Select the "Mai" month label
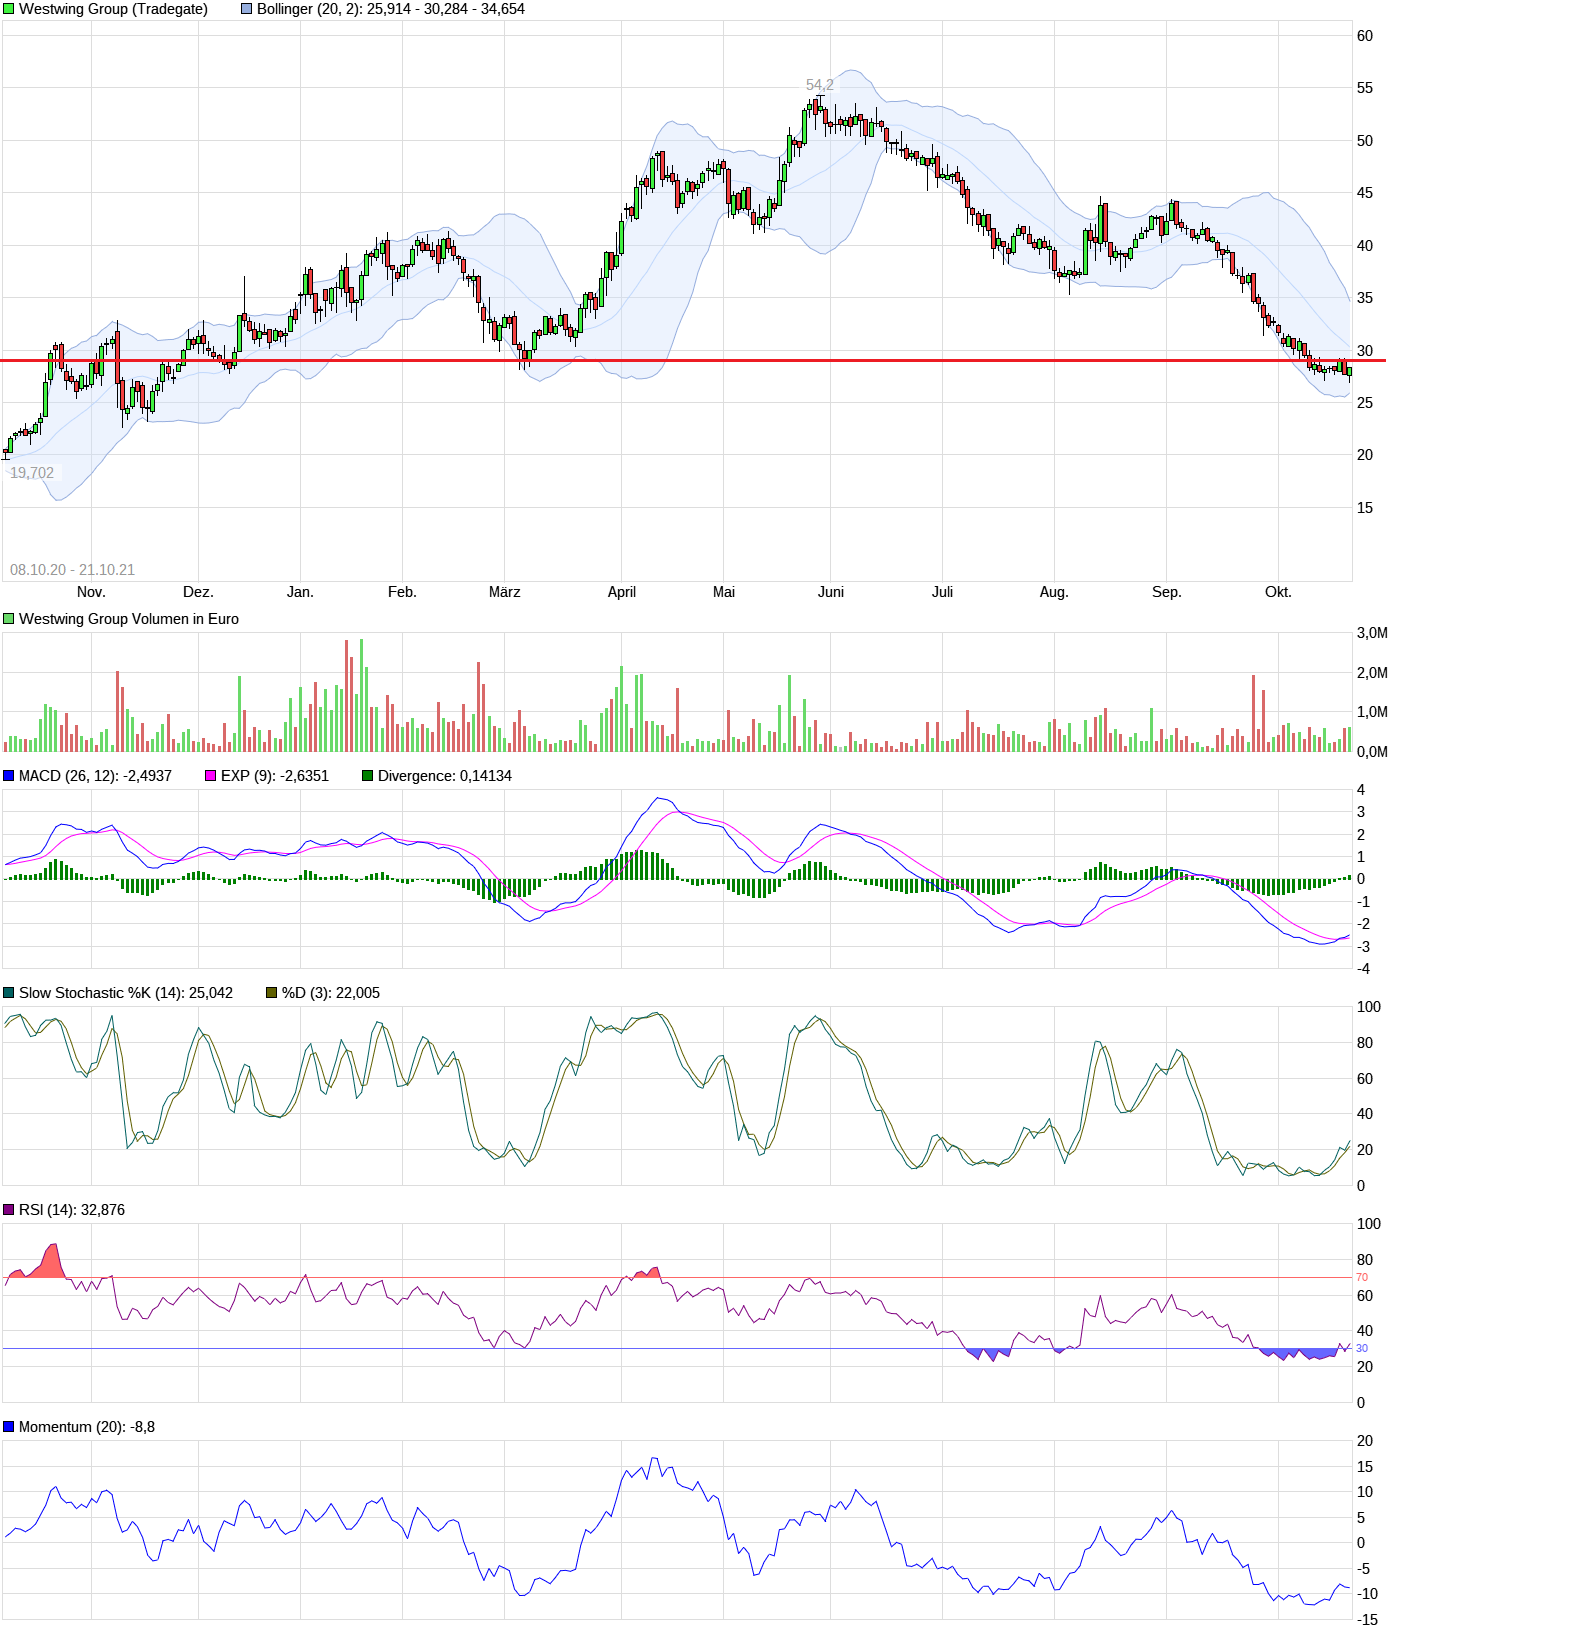 coord(724,592)
